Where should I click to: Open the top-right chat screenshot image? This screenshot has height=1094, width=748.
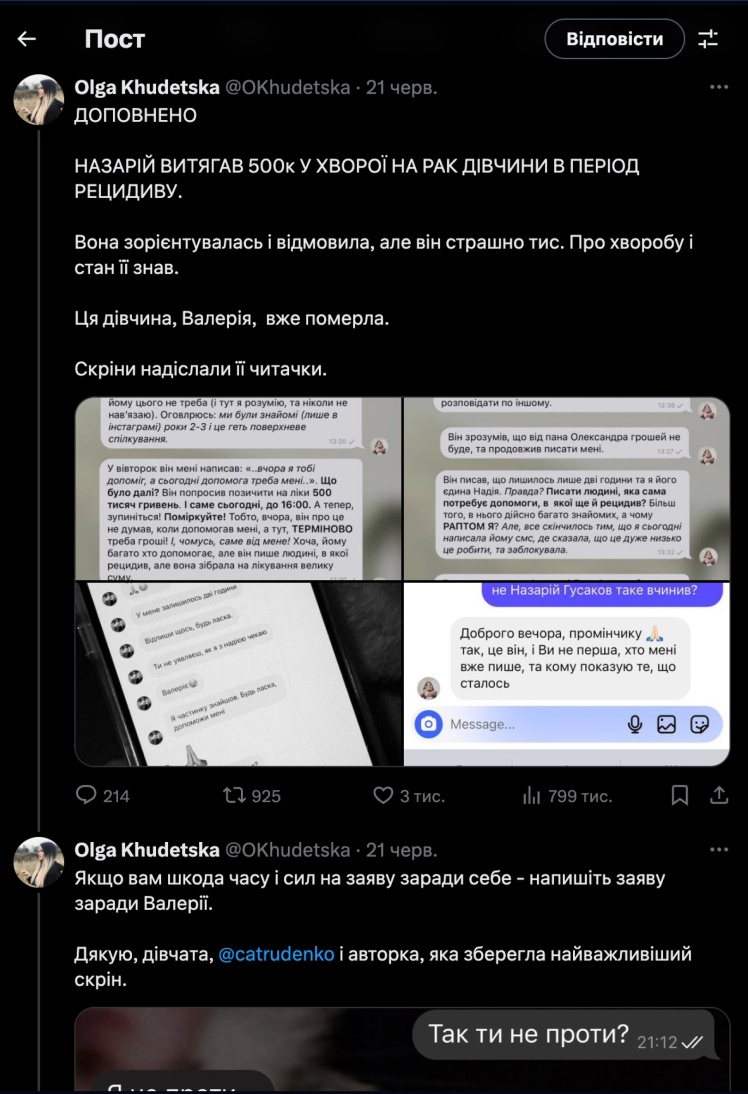pyautogui.click(x=567, y=488)
